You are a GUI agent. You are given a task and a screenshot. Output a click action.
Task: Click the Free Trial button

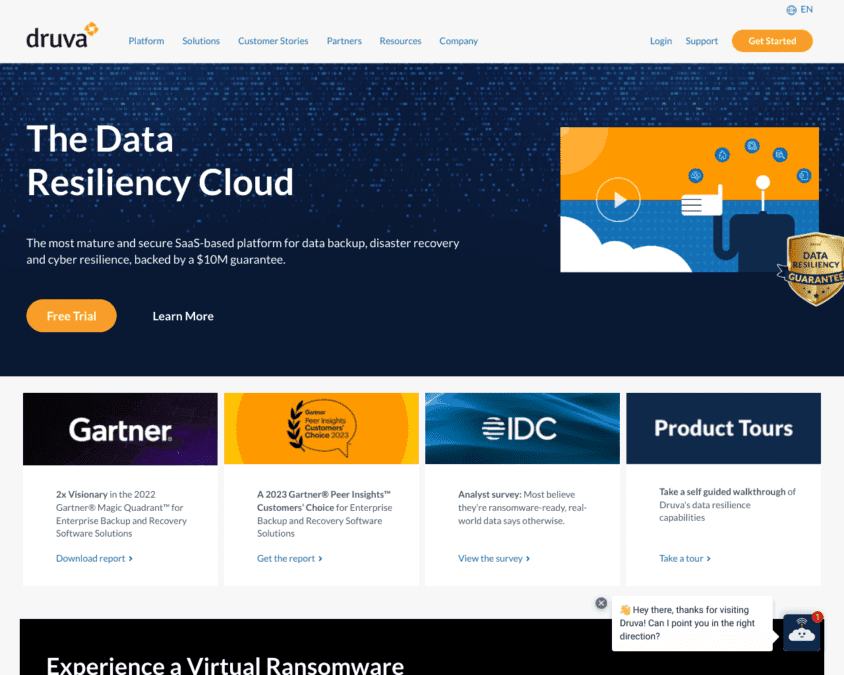click(72, 316)
